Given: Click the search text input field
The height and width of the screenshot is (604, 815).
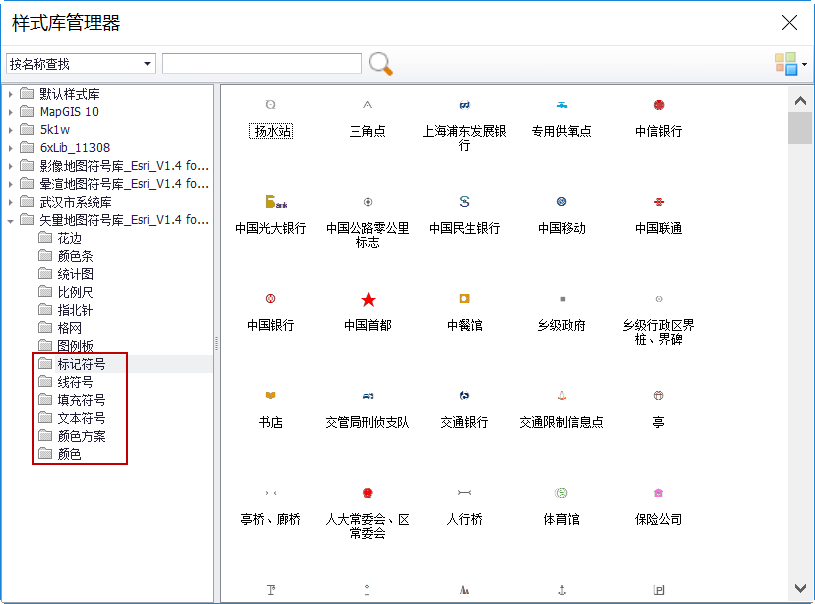Looking at the screenshot, I should (261, 63).
